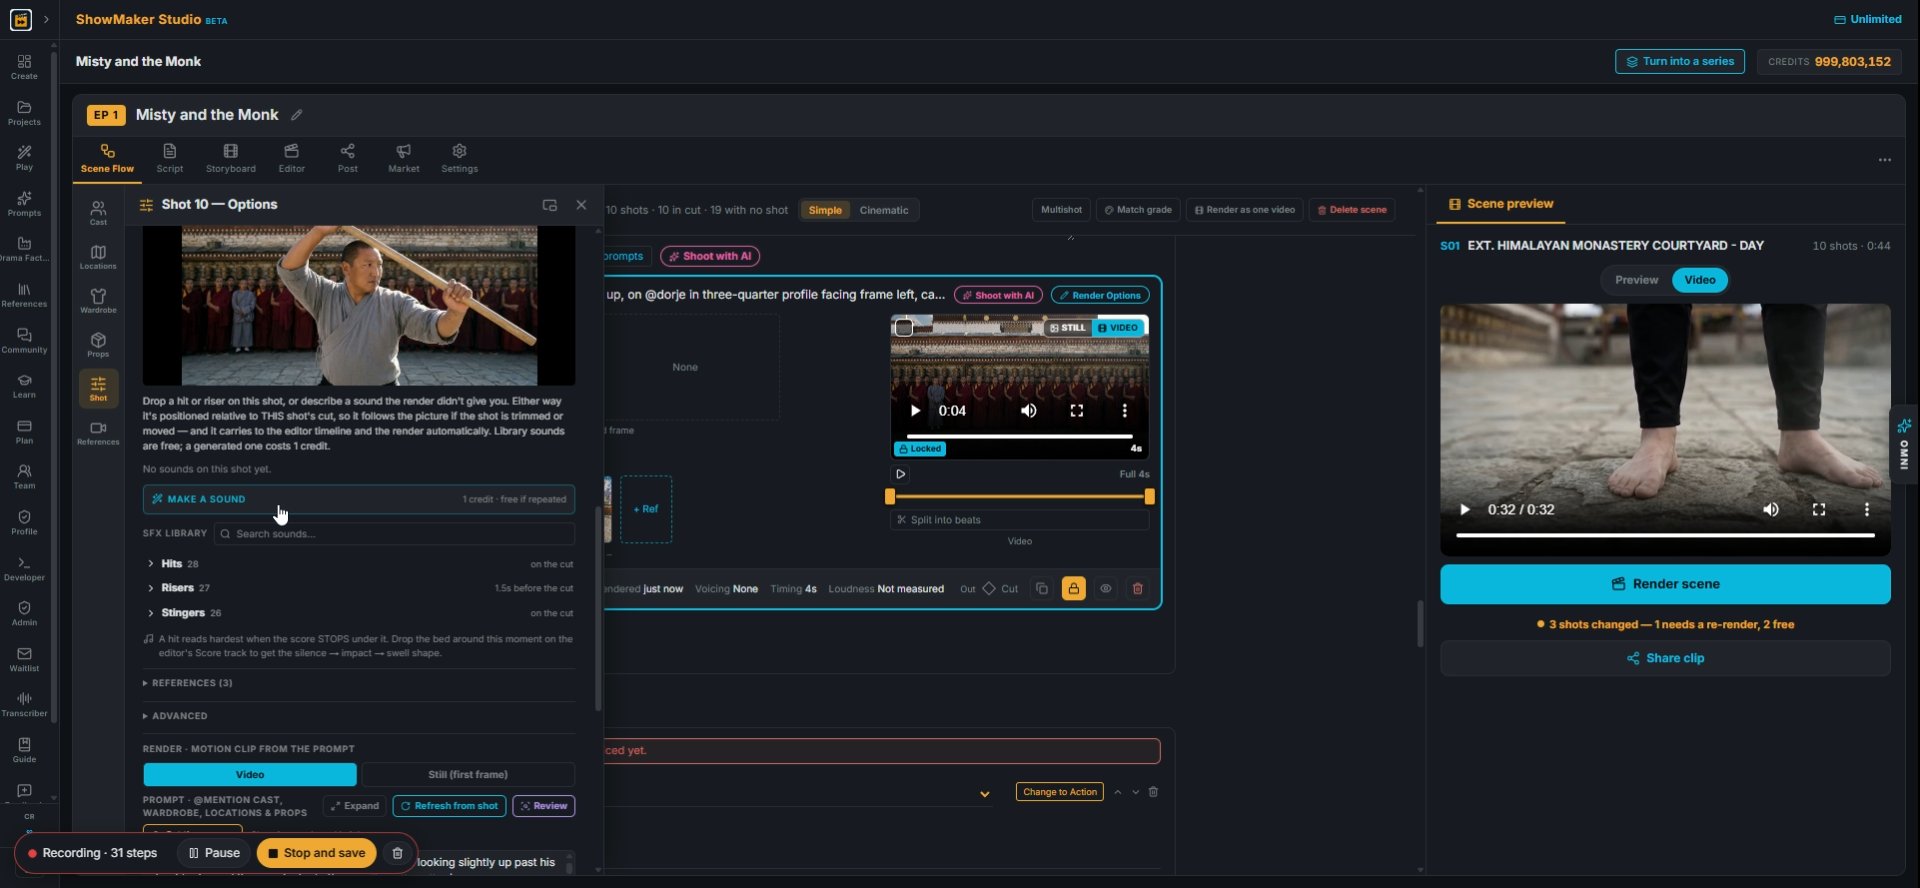Select Still (first frame) render mode
The width and height of the screenshot is (1920, 888).
[x=467, y=775]
